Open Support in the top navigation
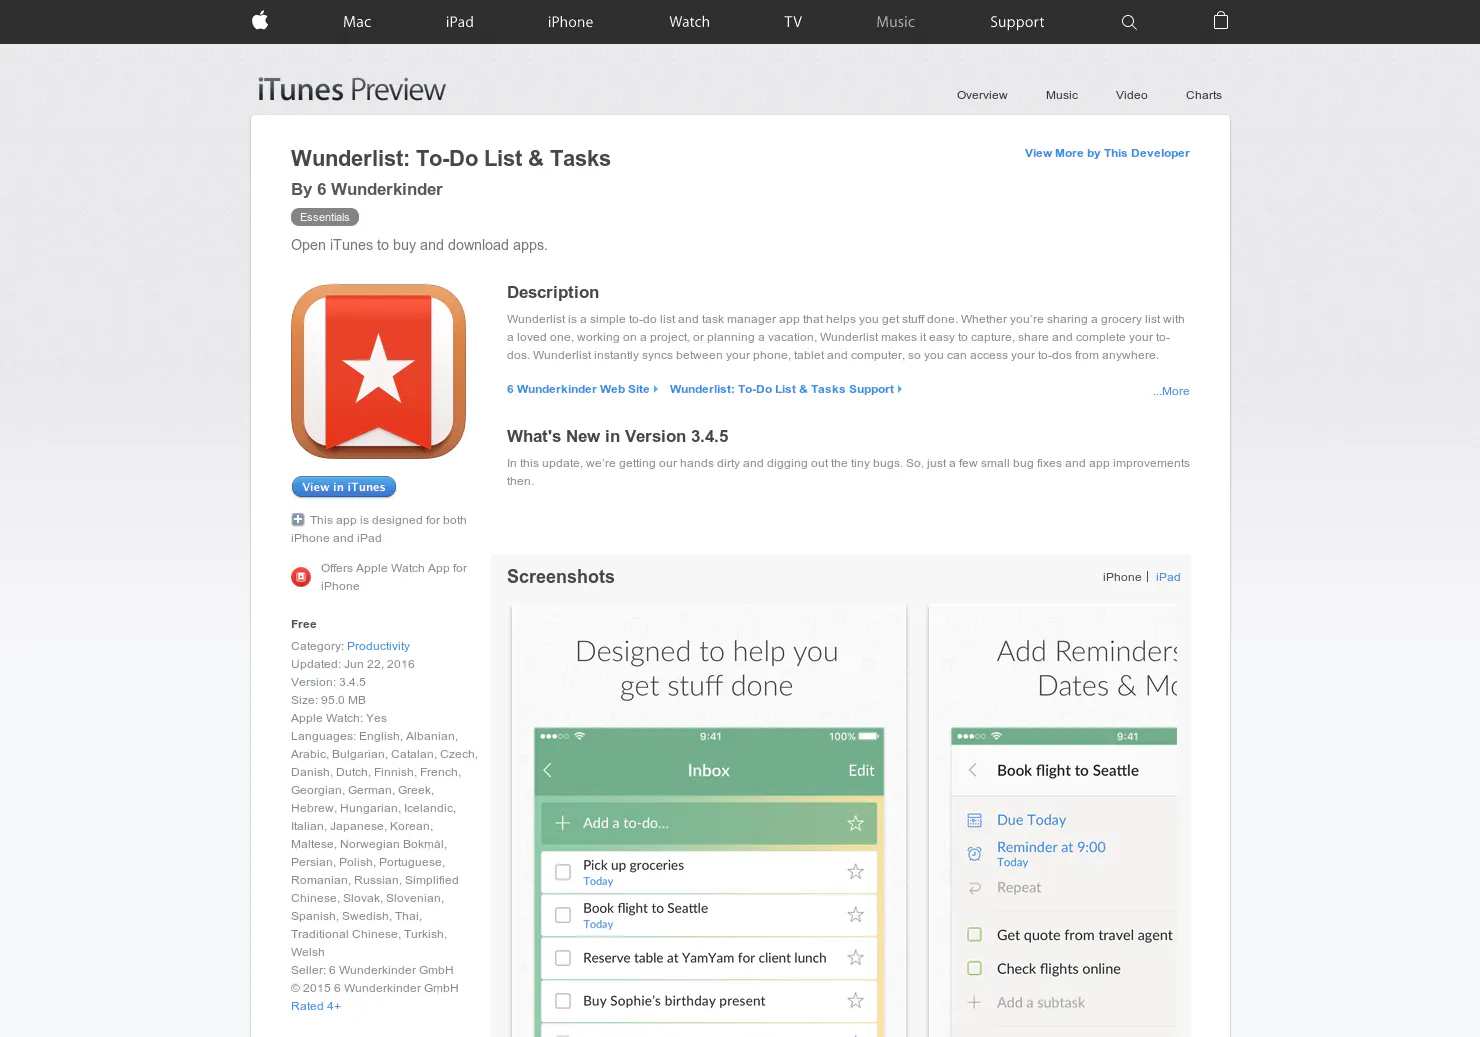 coord(1017,22)
